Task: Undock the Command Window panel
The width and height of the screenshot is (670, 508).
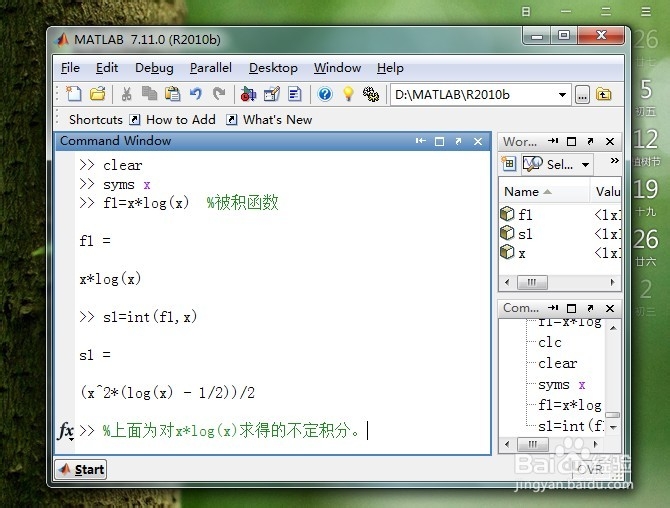Action: [458, 141]
